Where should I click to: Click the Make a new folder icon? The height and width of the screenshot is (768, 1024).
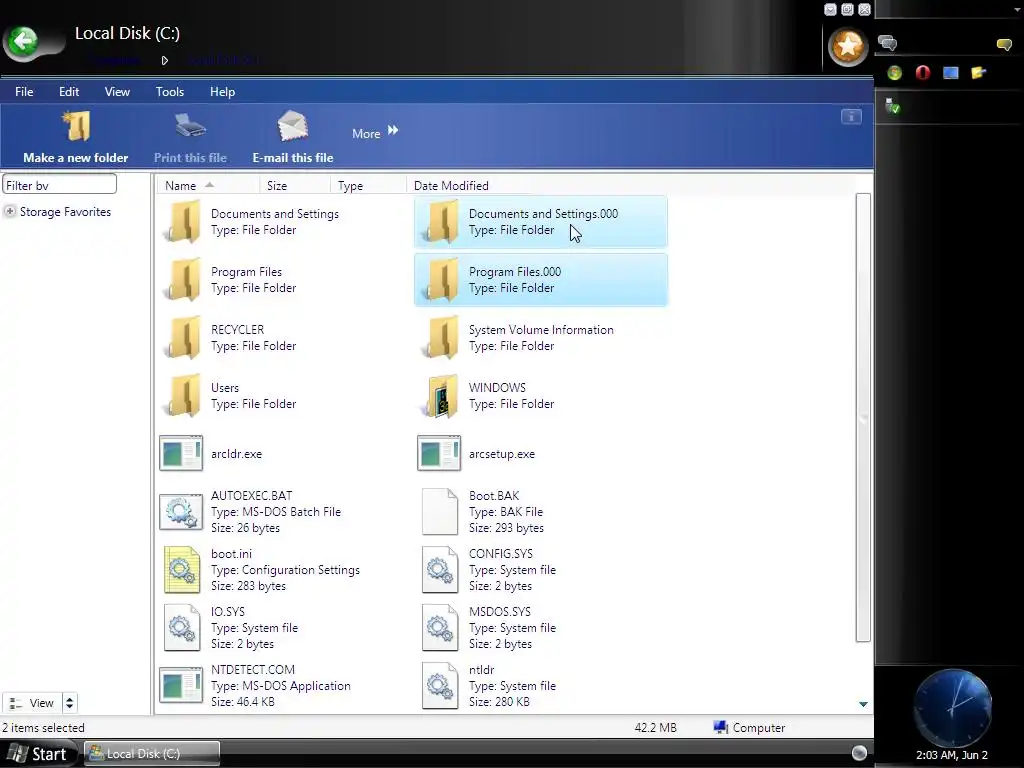pos(77,126)
